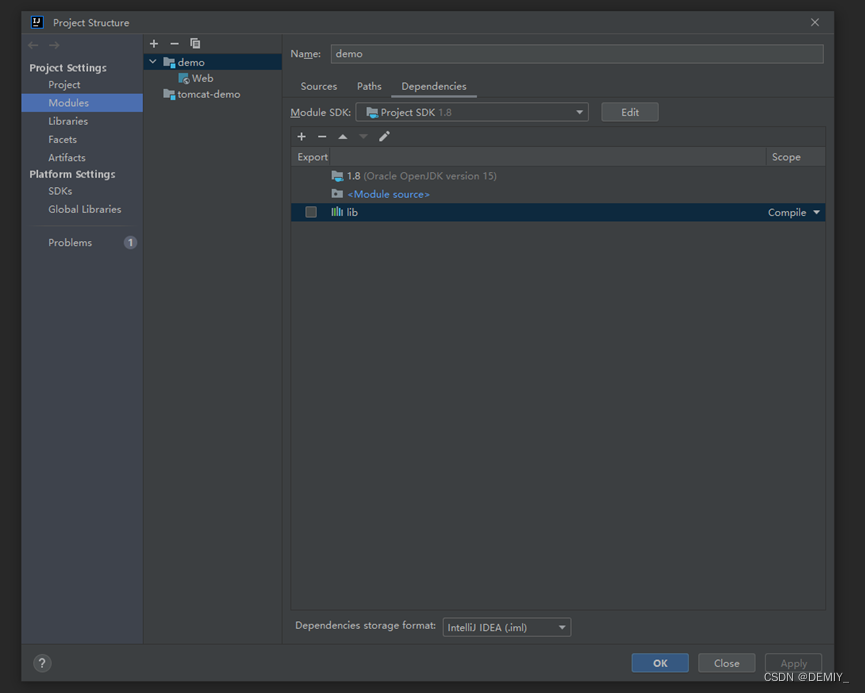The image size is (865, 693).
Task: Click the lib library icon
Action: 337,212
